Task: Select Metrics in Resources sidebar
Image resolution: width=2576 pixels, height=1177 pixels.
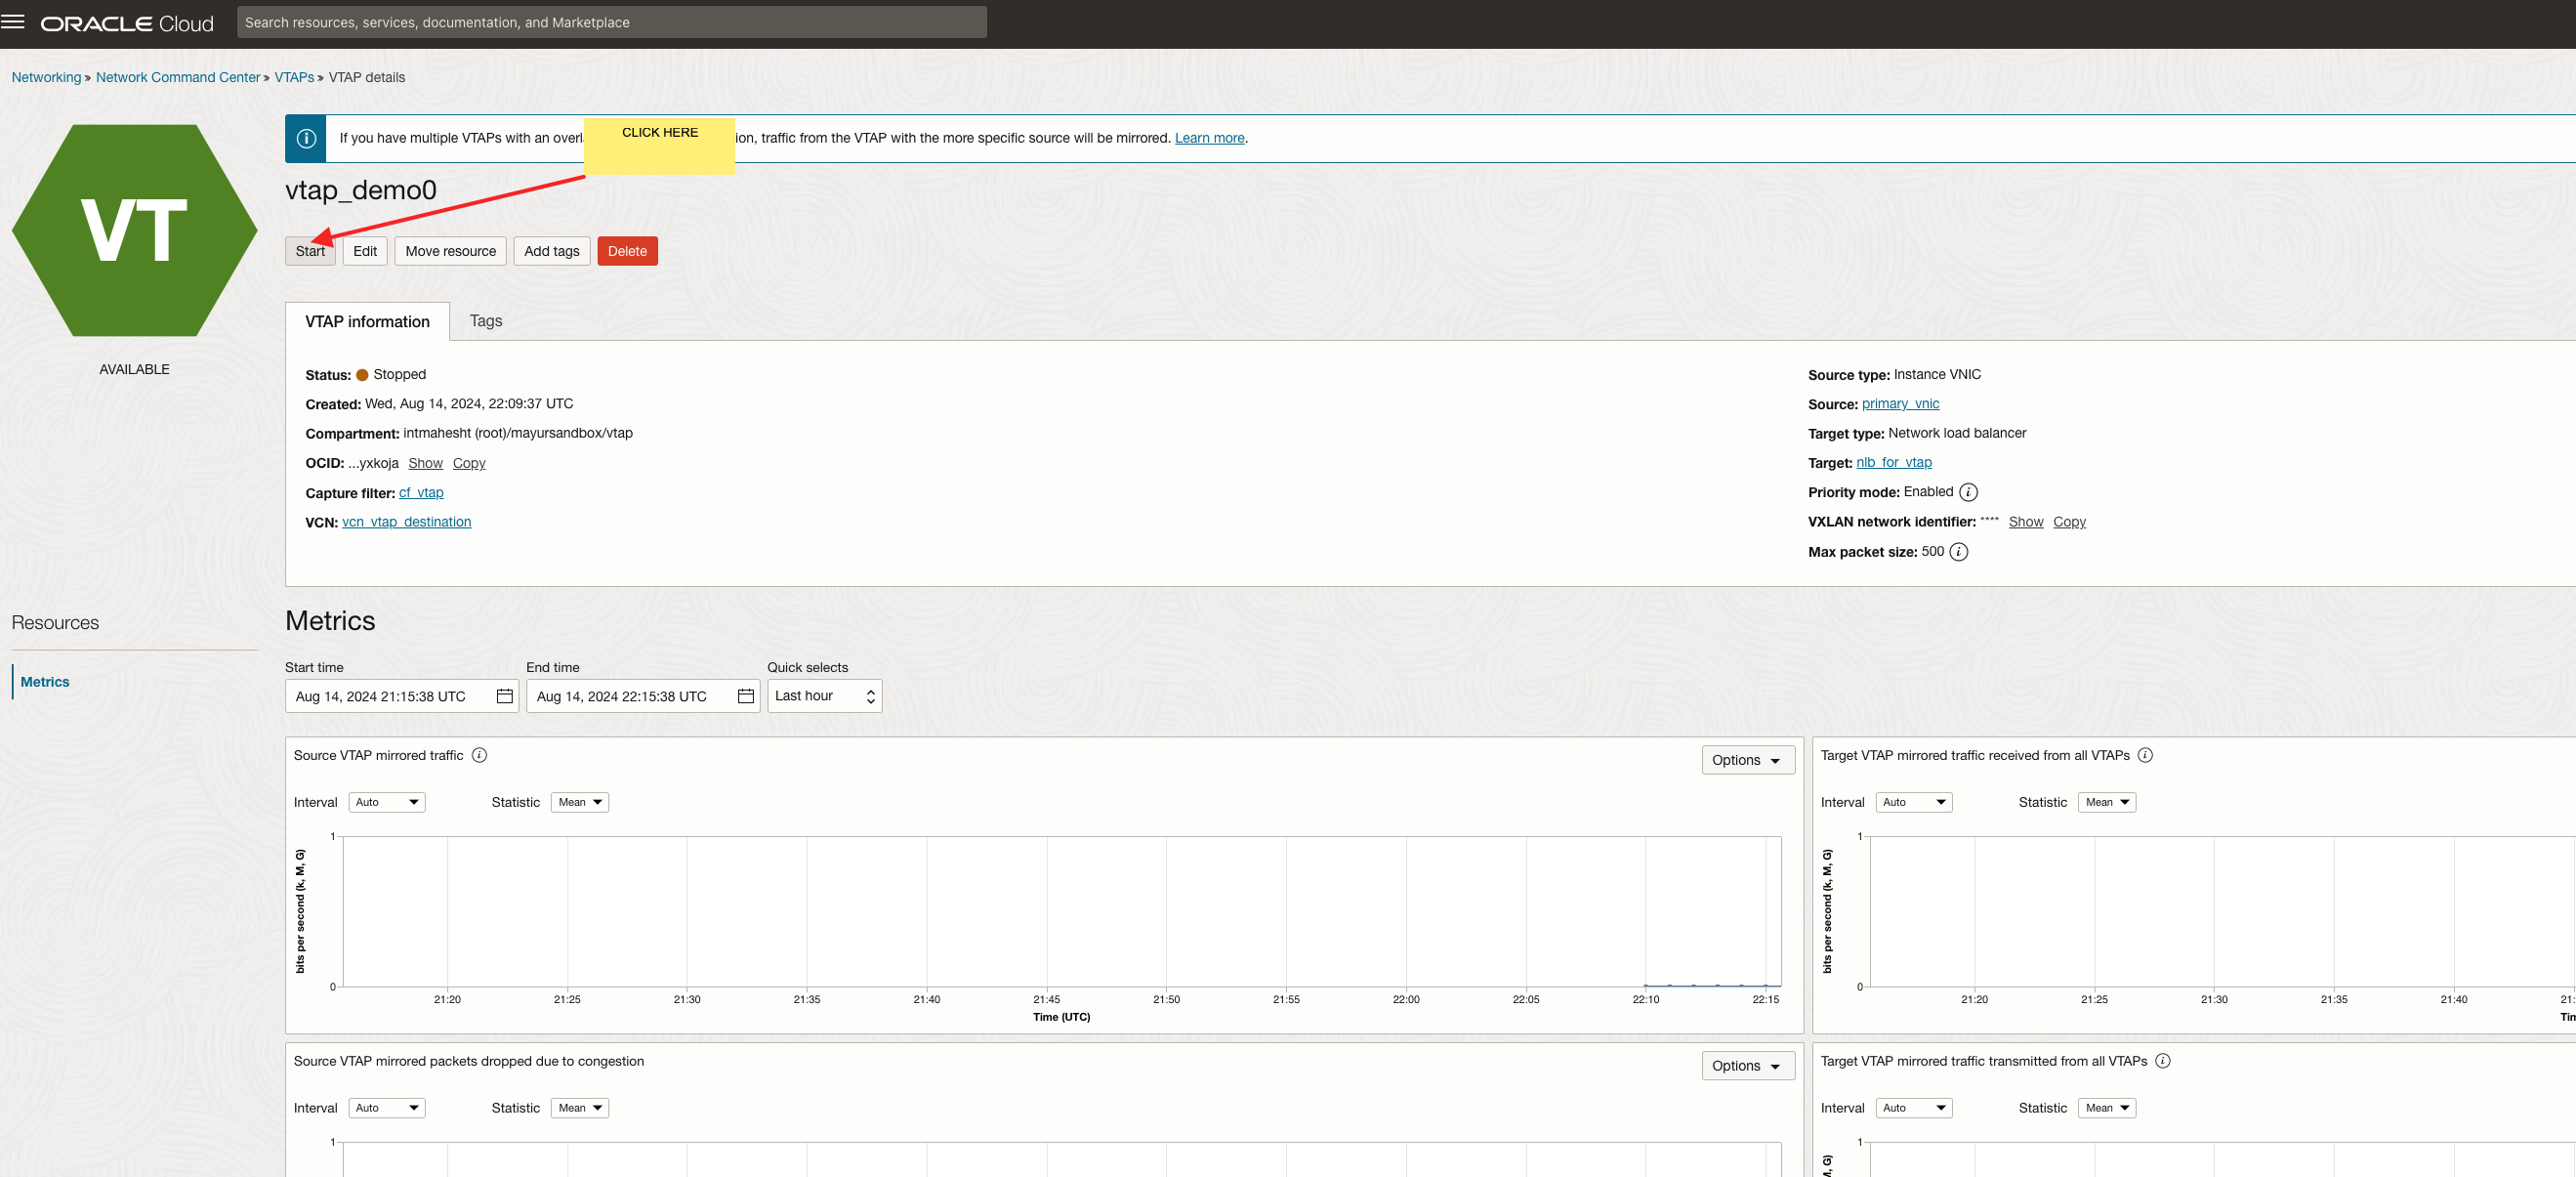Action: pyautogui.click(x=45, y=682)
